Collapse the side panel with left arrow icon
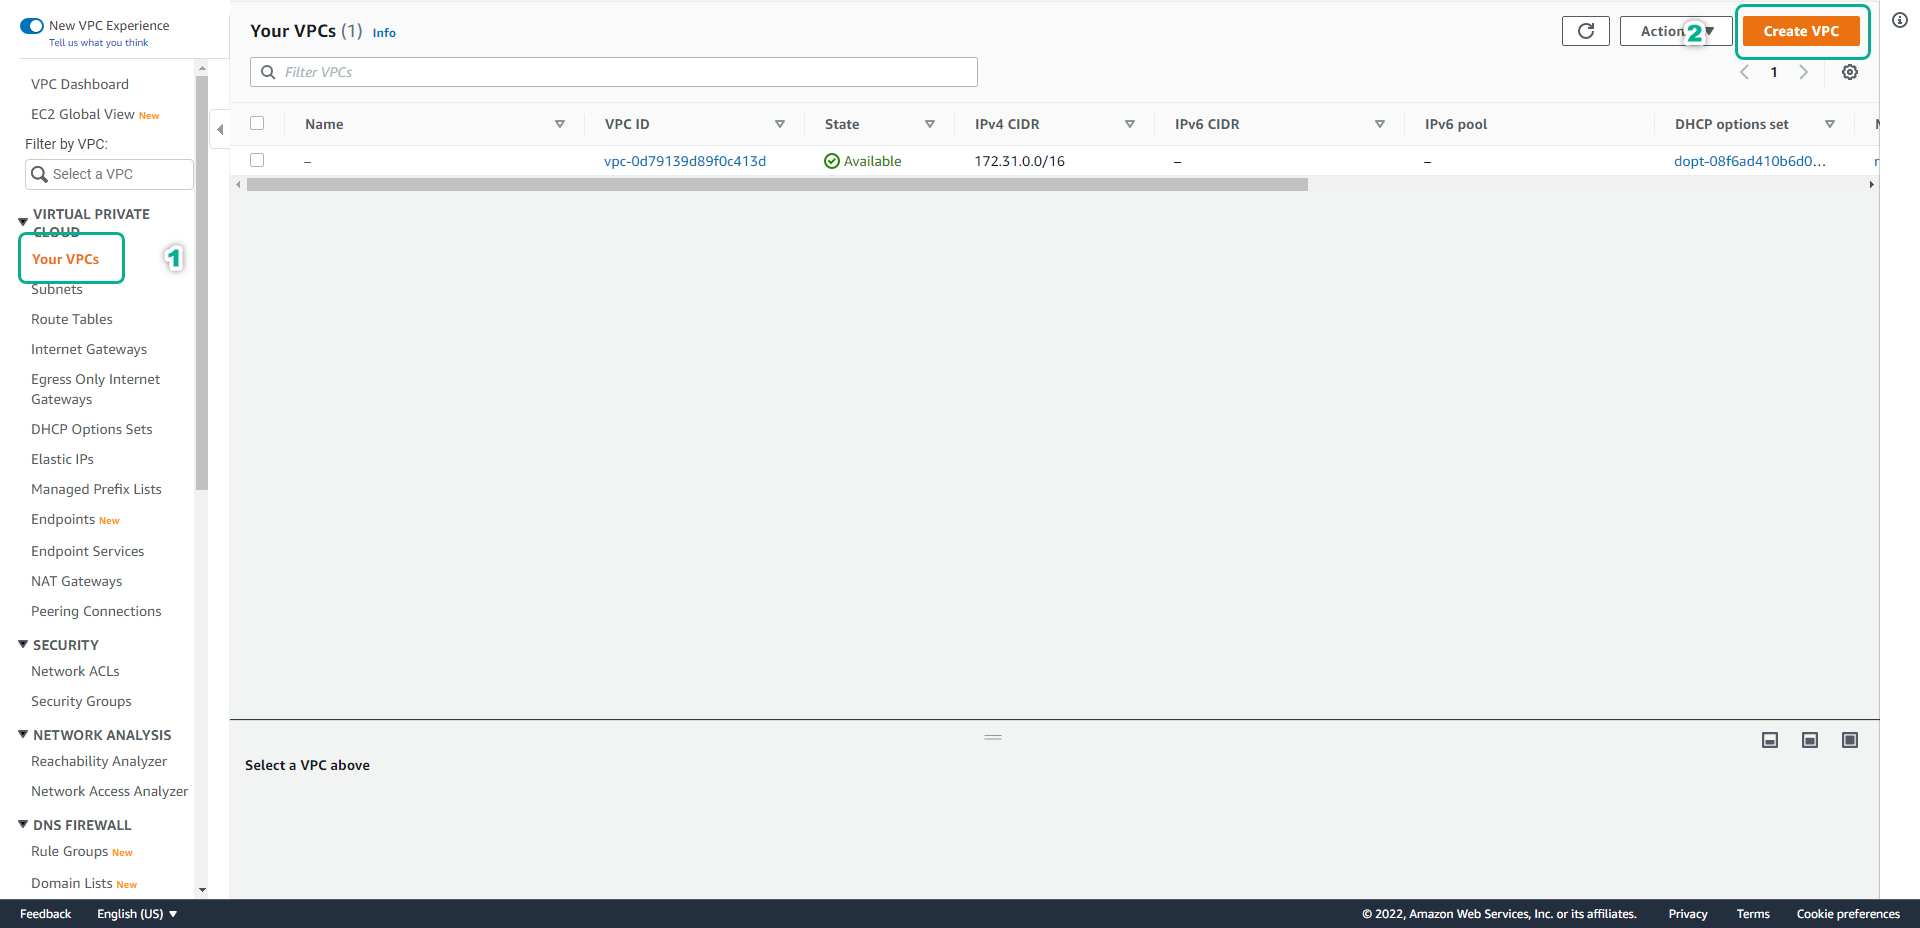Screen dimensions: 1920x928 219,129
